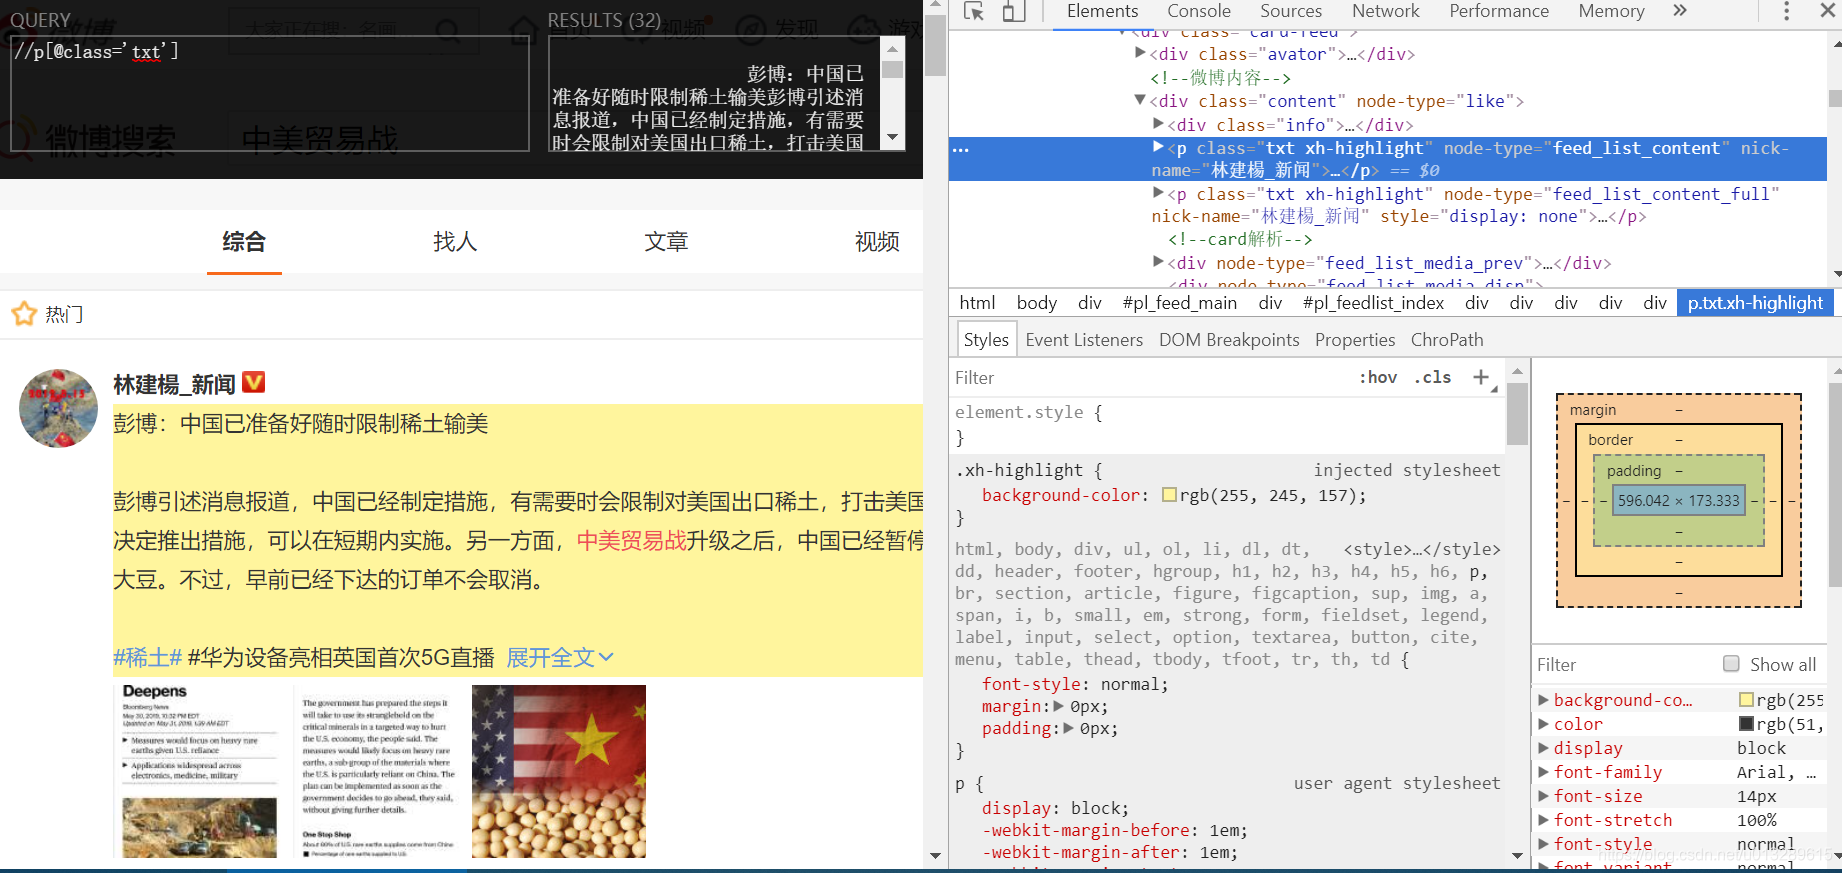This screenshot has height=873, width=1842.
Task: Open the Event Listeners tab
Action: [x=1084, y=340]
